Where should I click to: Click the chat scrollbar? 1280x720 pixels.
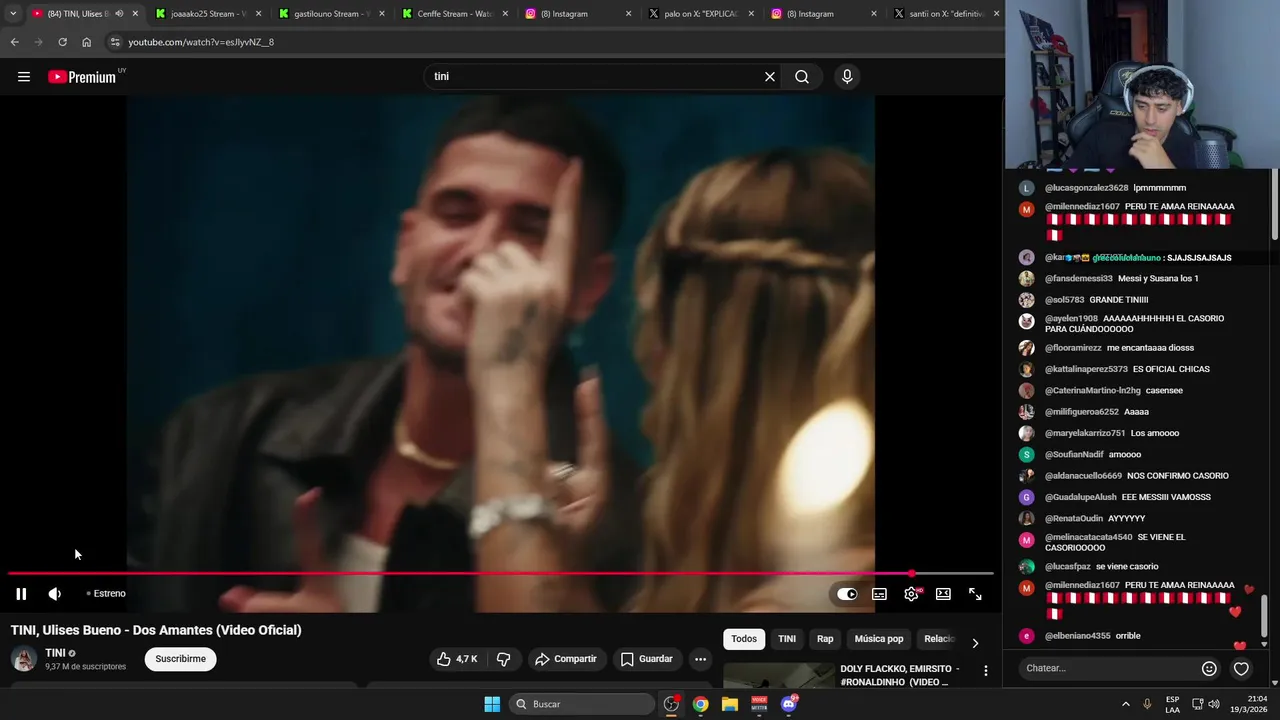pyautogui.click(x=1264, y=616)
